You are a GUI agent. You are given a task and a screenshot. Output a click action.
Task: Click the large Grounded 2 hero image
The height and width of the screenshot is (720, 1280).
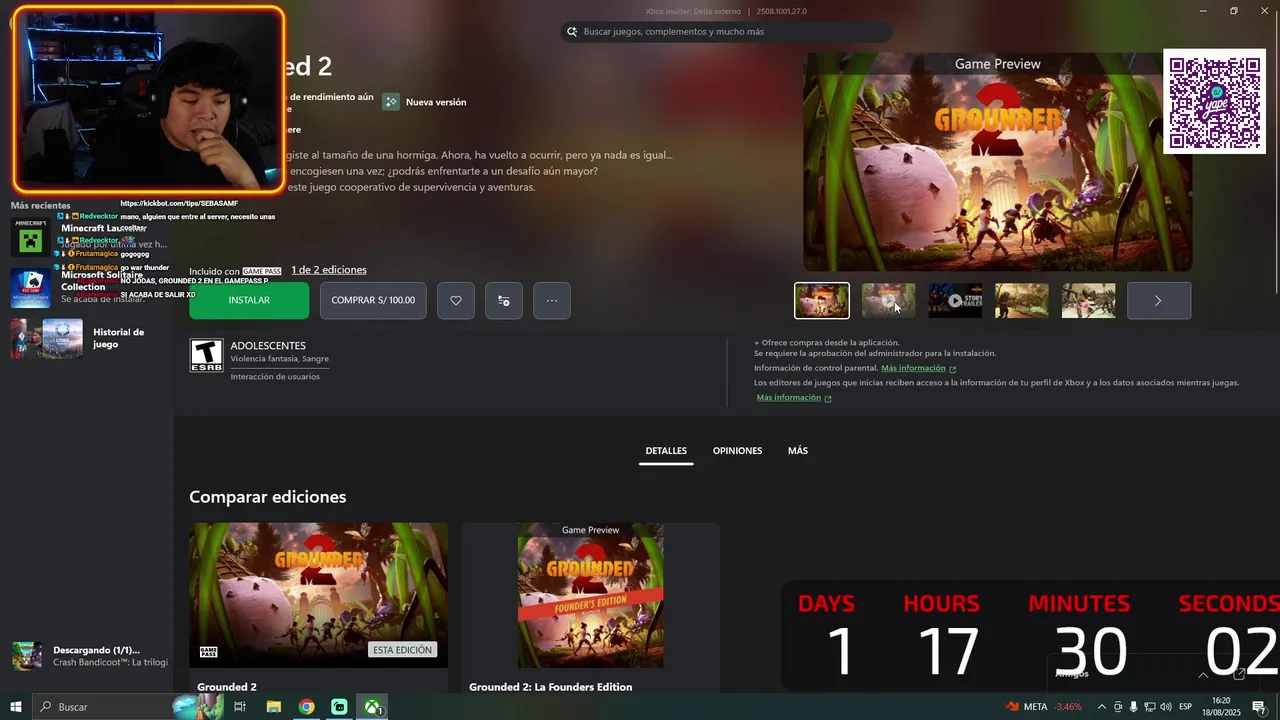[x=997, y=162]
